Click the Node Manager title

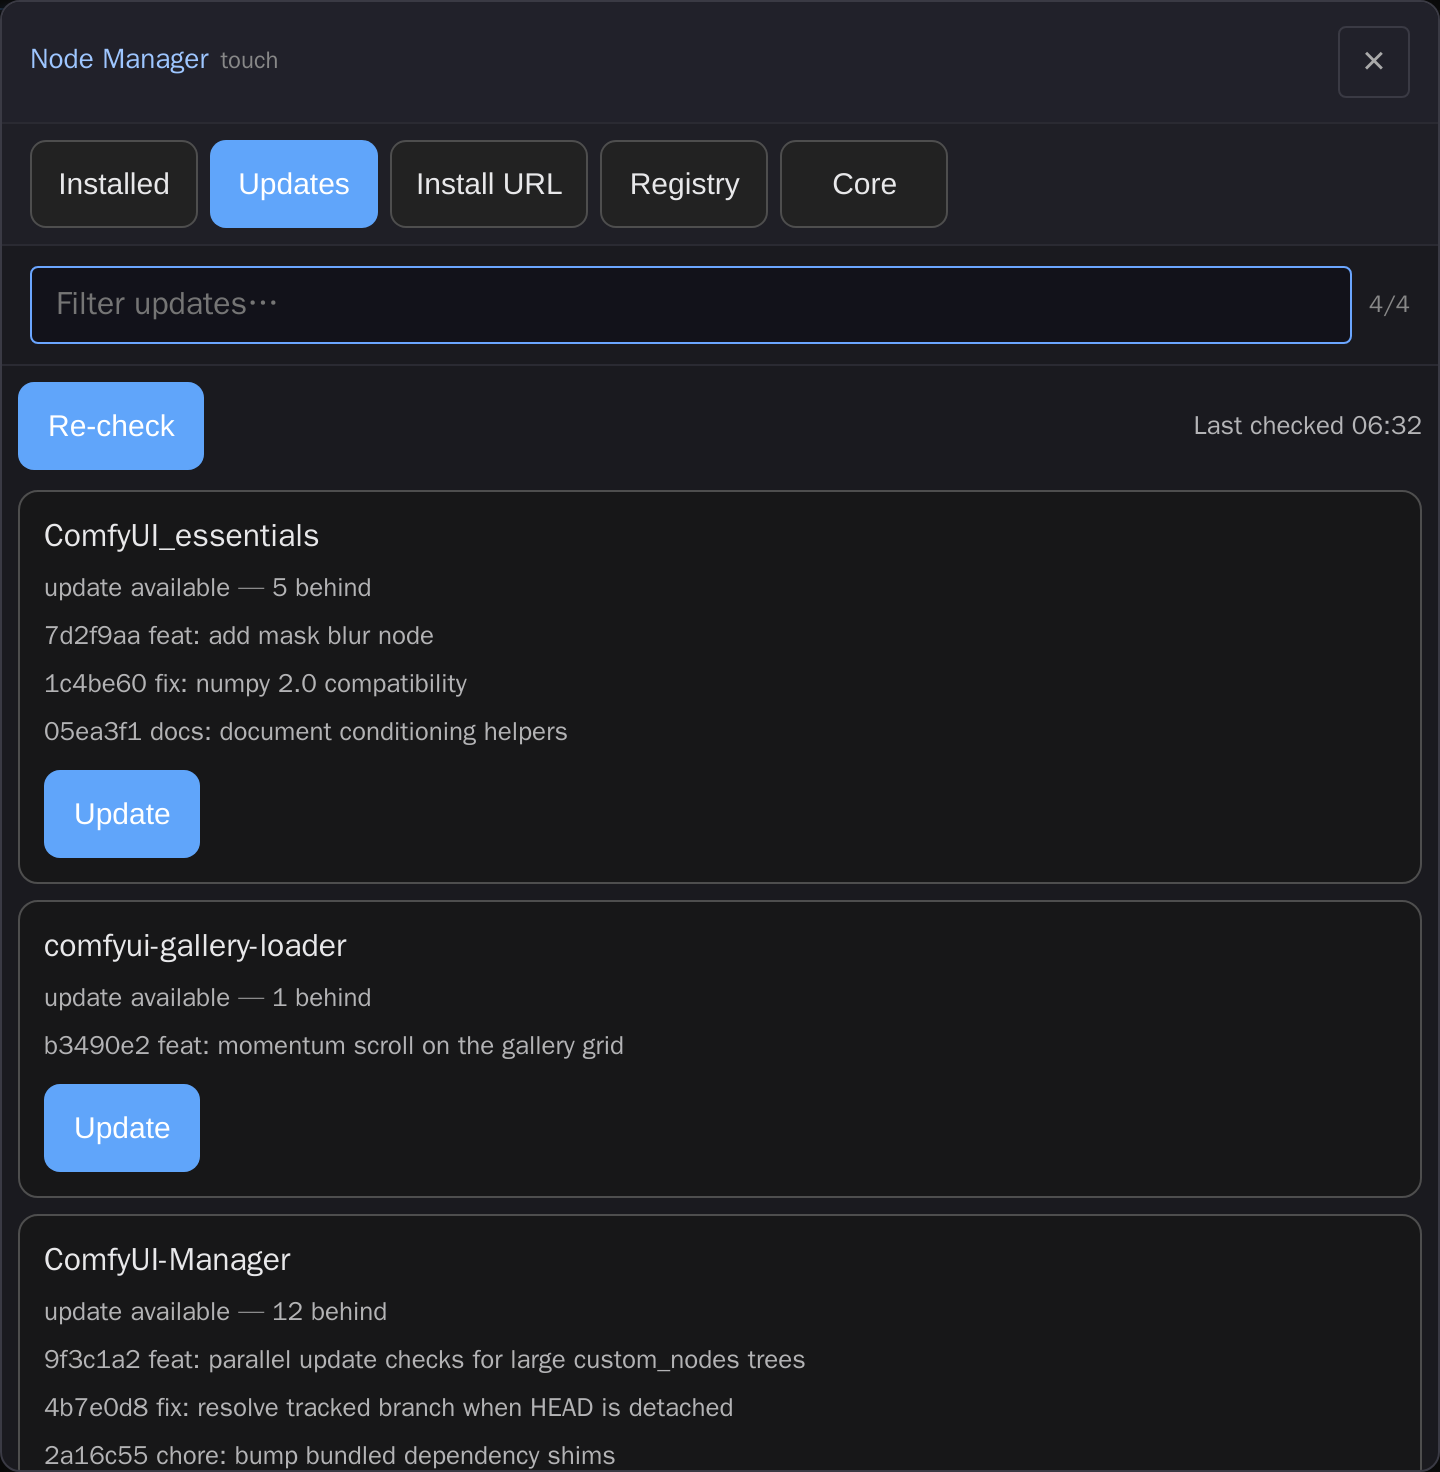tap(119, 59)
